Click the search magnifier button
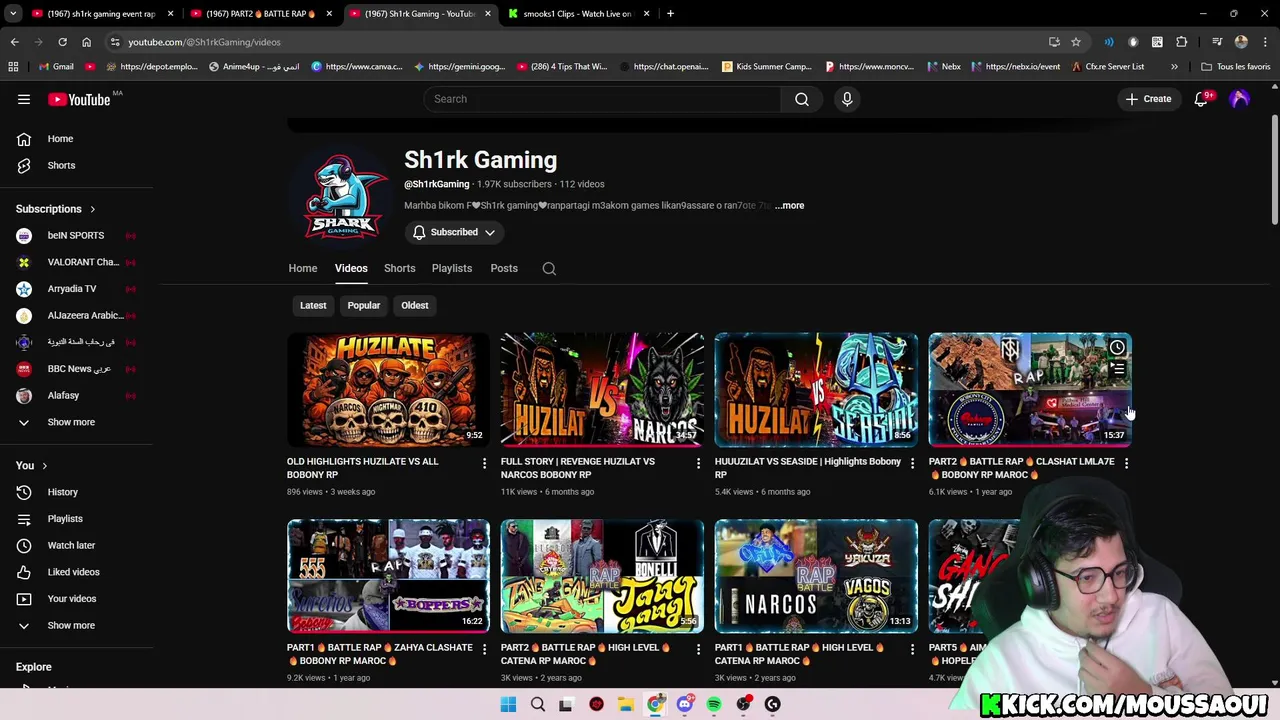 [x=802, y=99]
